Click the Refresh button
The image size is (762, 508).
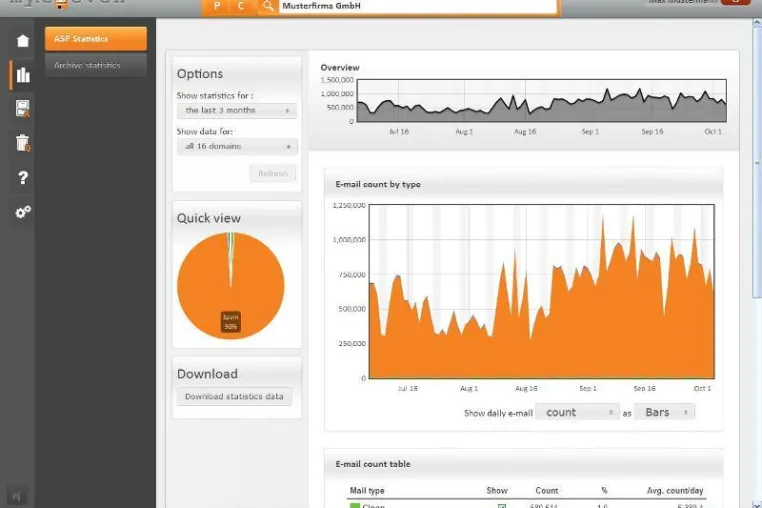[x=273, y=174]
